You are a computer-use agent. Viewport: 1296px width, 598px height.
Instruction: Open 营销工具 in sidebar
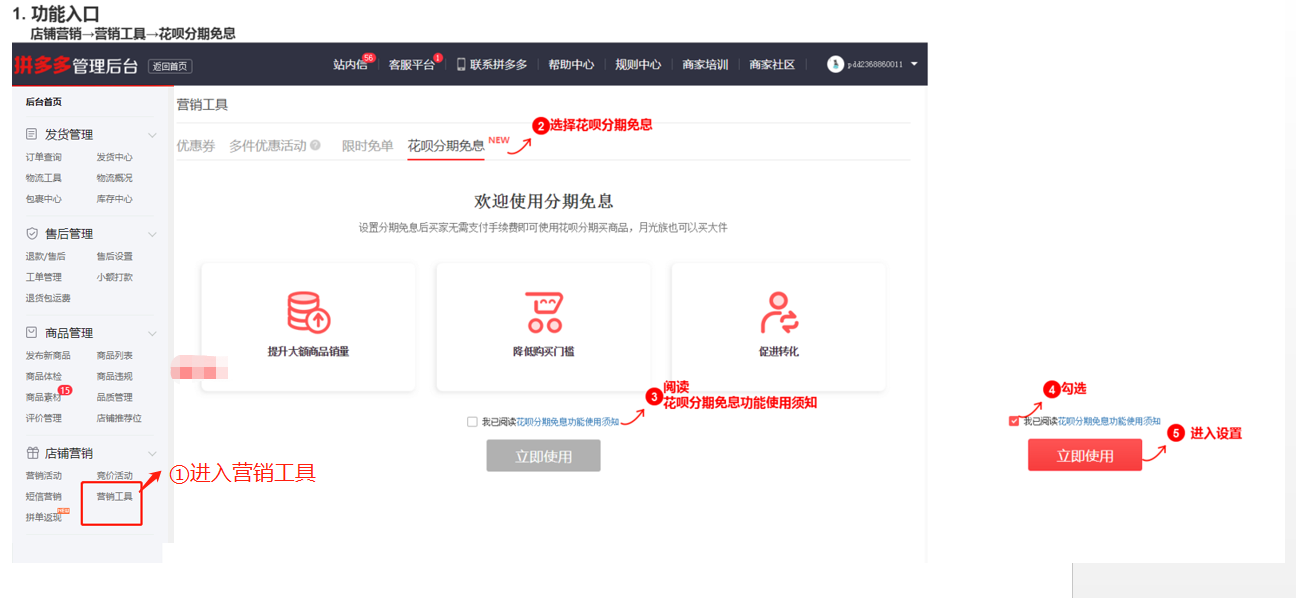pyautogui.click(x=114, y=496)
